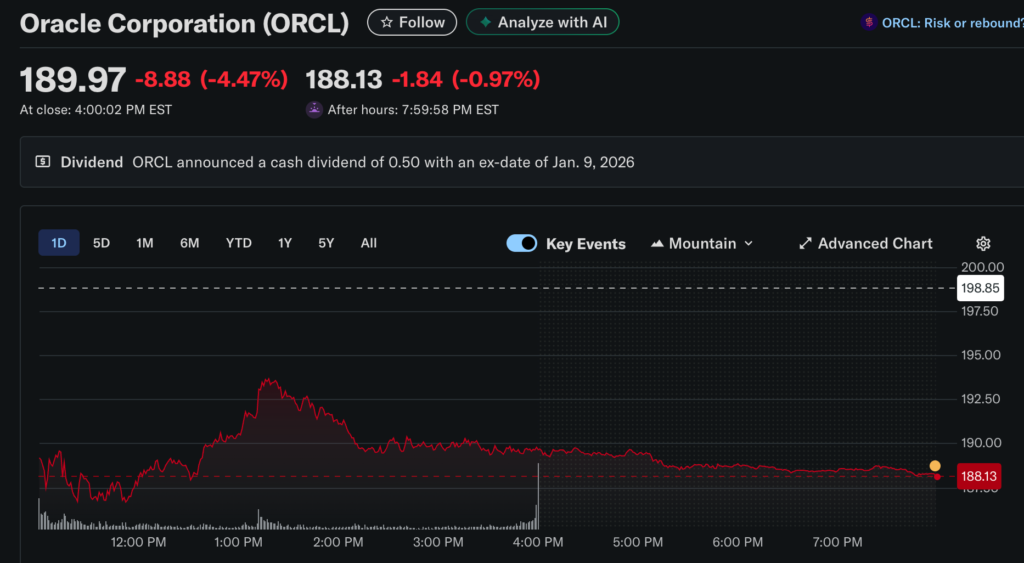Select the All time range
The height and width of the screenshot is (563, 1024).
pos(368,243)
